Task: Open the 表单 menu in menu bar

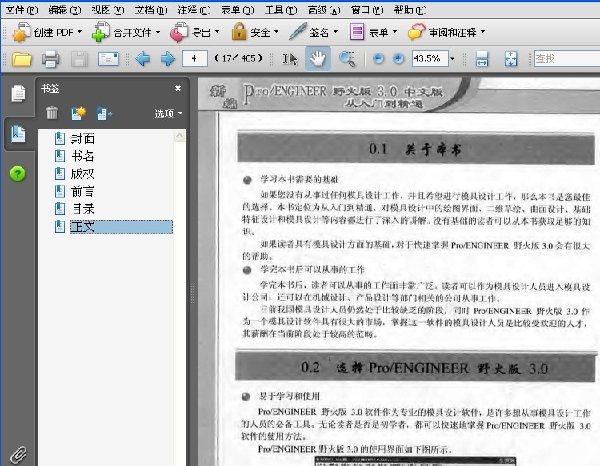Action: point(237,10)
